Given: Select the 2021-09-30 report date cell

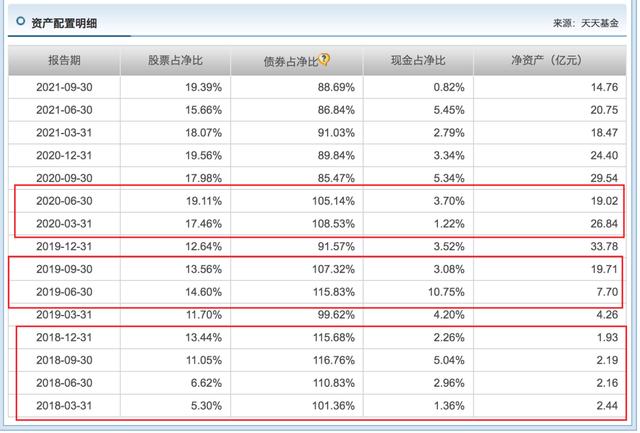Looking at the screenshot, I should pyautogui.click(x=64, y=87).
